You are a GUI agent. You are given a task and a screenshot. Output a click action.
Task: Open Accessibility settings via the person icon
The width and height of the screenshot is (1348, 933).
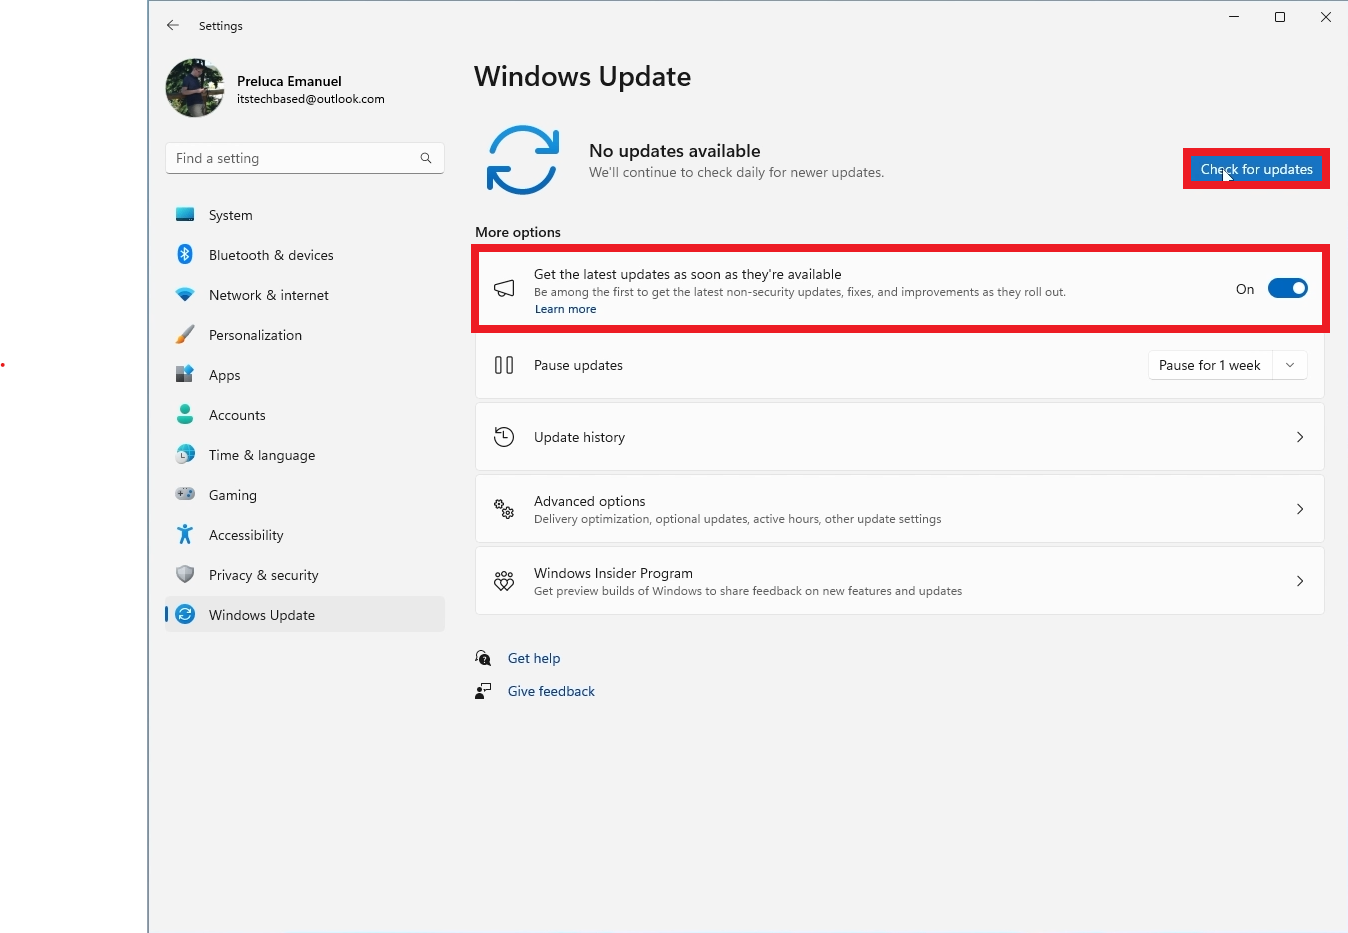pyautogui.click(x=185, y=534)
